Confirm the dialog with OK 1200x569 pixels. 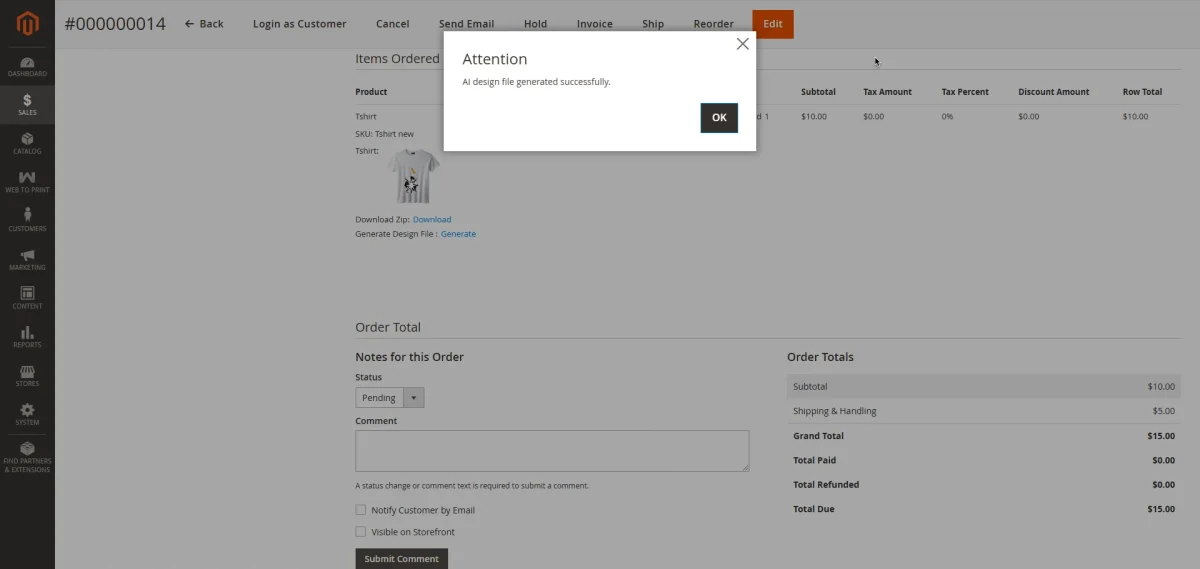tap(719, 117)
